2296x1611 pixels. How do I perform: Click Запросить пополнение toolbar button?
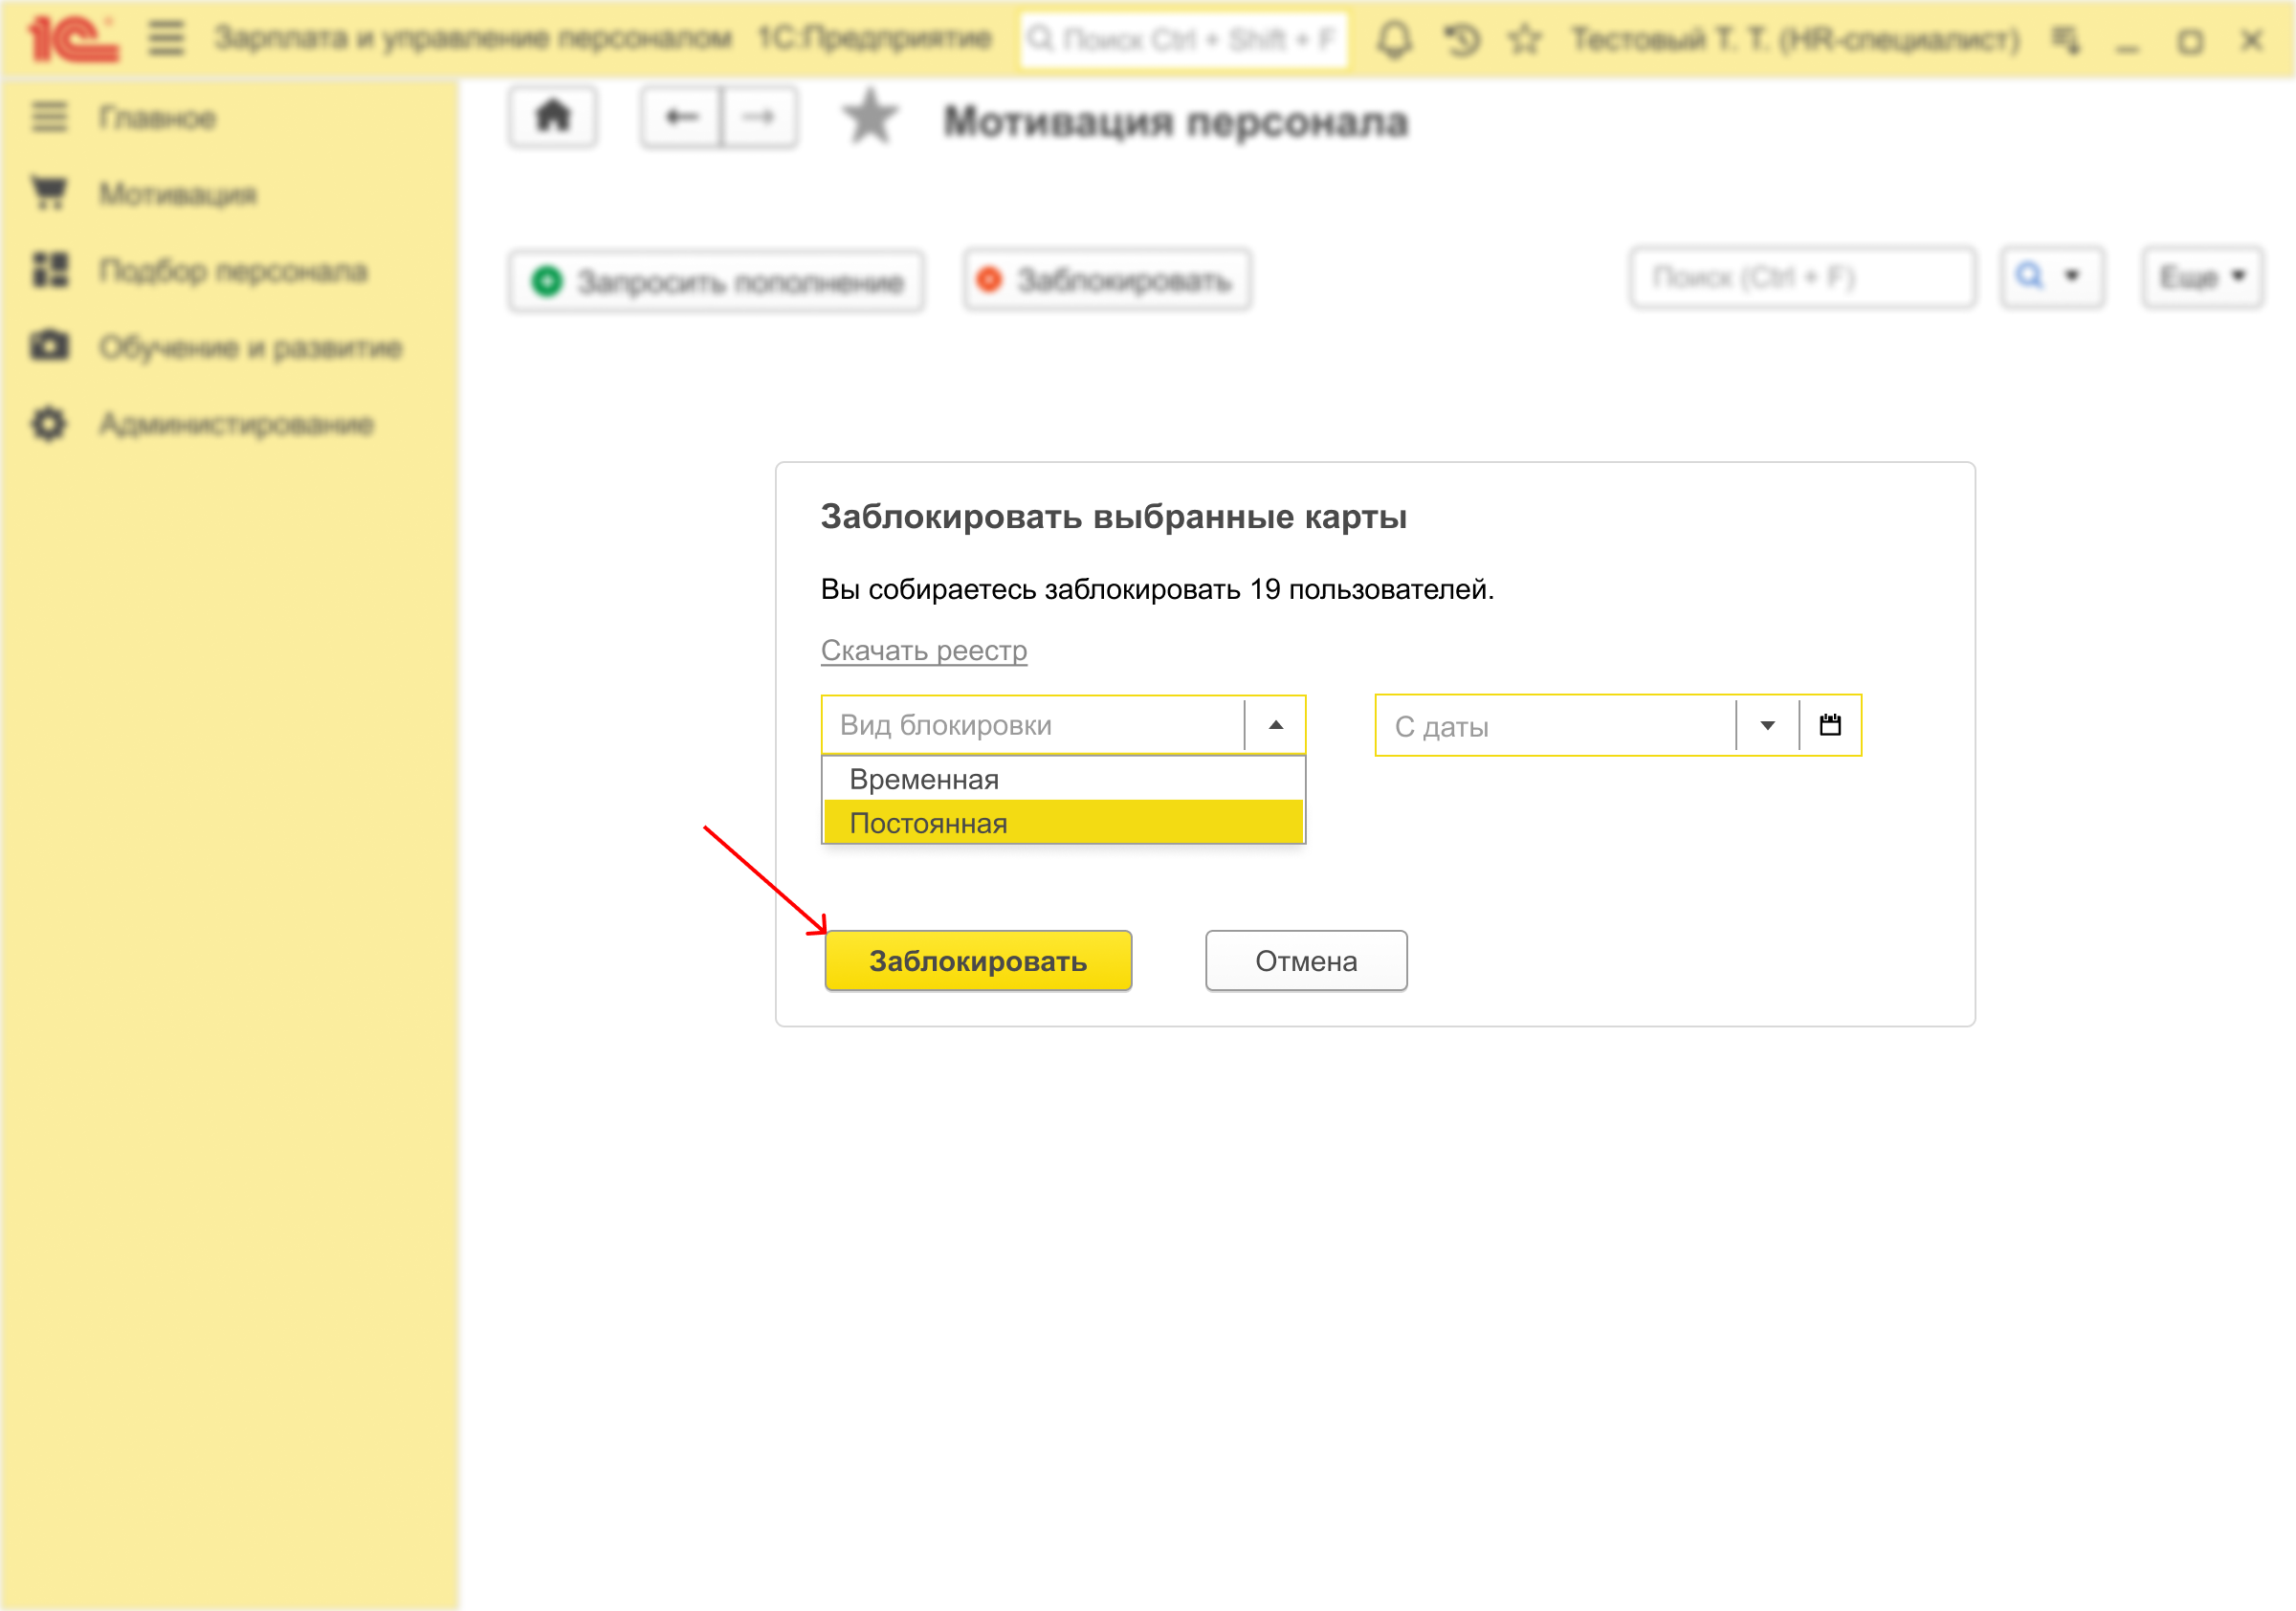tap(716, 281)
